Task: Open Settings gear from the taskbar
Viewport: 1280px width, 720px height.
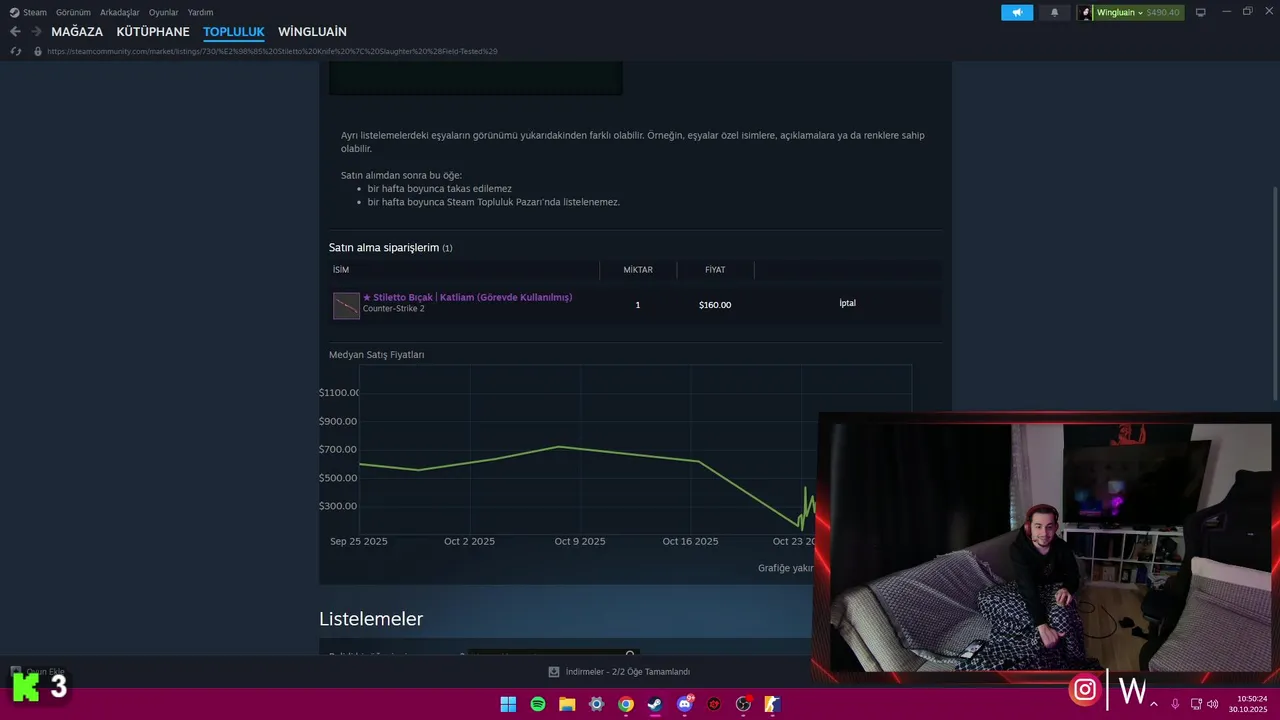Action: [597, 704]
